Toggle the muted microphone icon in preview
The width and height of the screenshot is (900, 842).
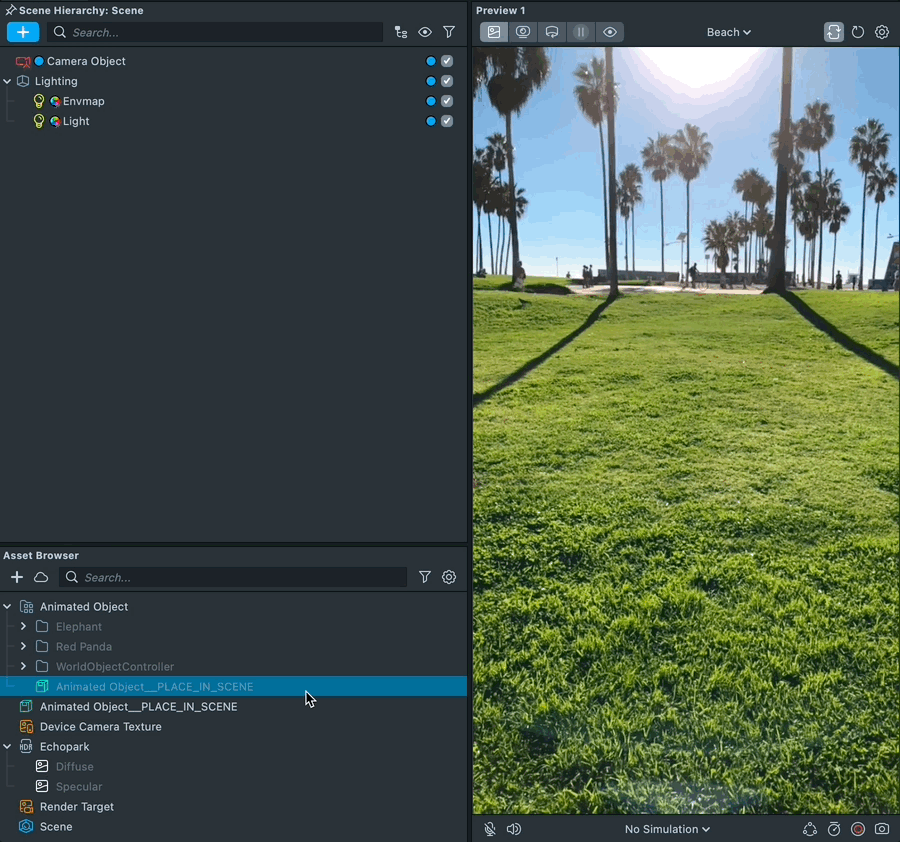490,829
